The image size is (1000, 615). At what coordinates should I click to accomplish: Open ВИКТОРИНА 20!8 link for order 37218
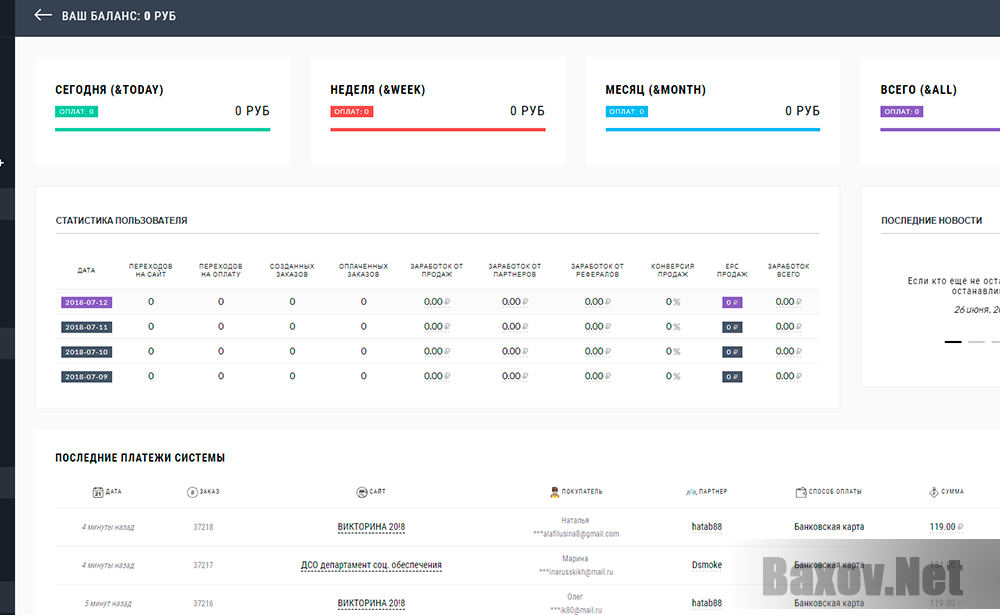(371, 527)
